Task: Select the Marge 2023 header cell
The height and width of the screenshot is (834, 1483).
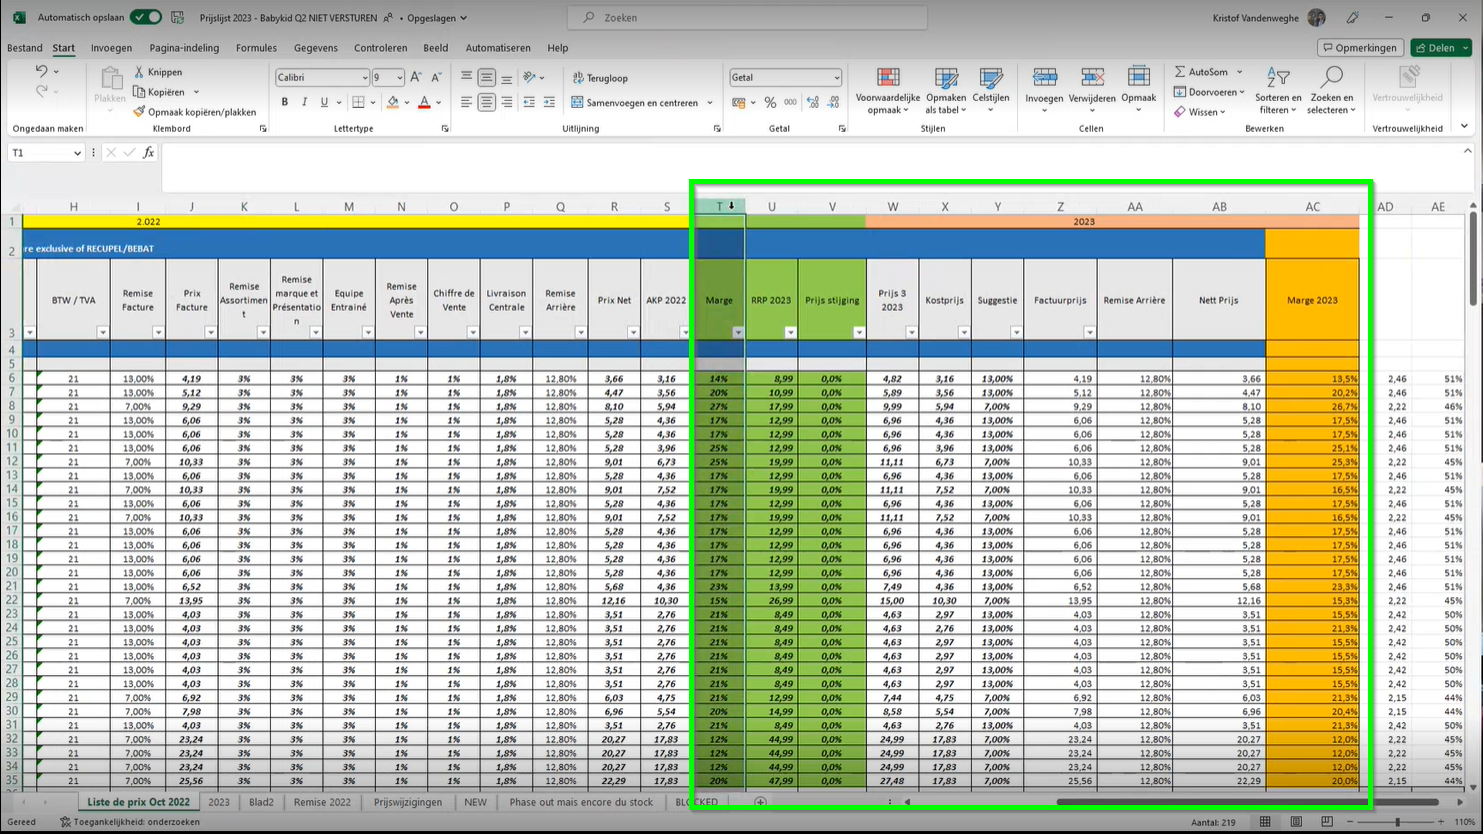Action: coord(1312,300)
